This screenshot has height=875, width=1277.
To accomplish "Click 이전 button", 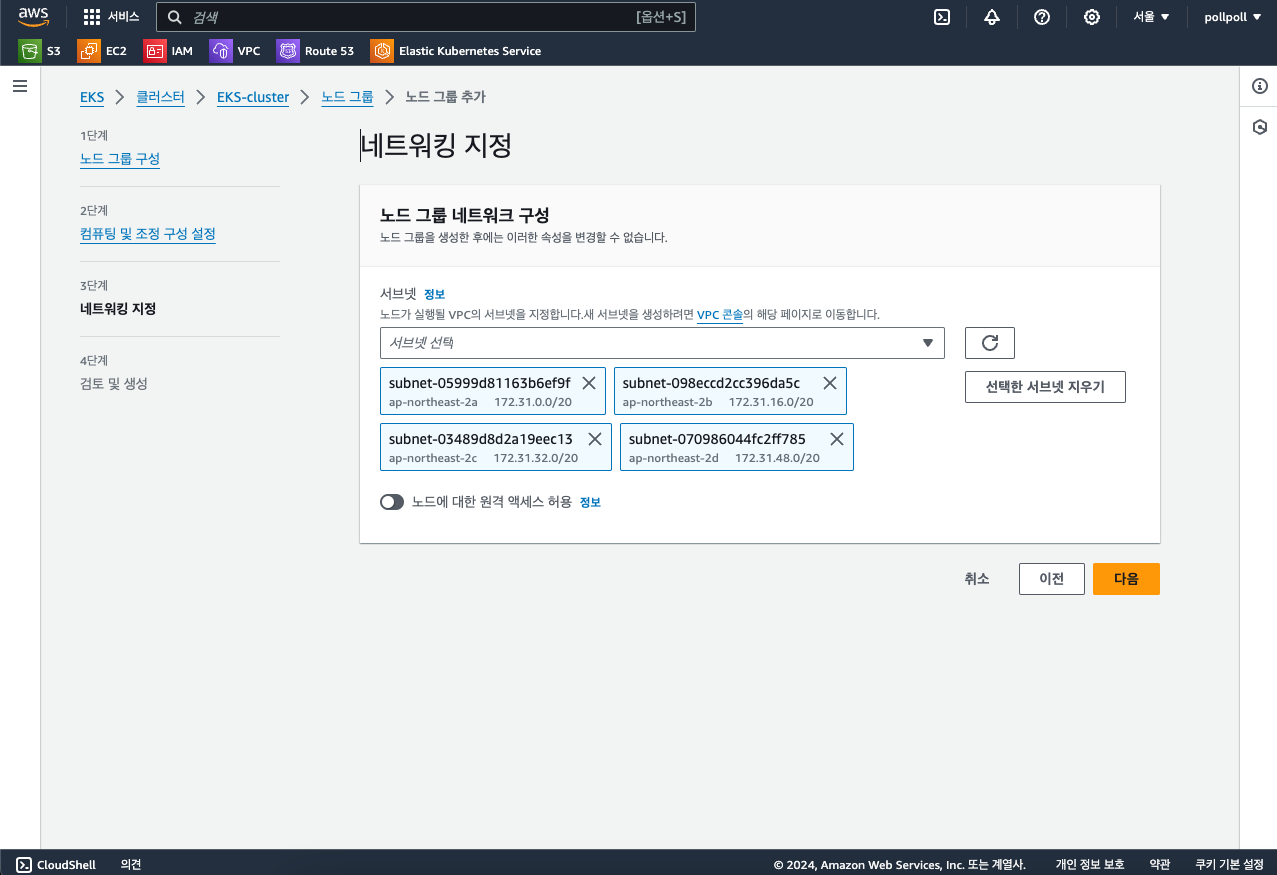I will pos(1052,579).
